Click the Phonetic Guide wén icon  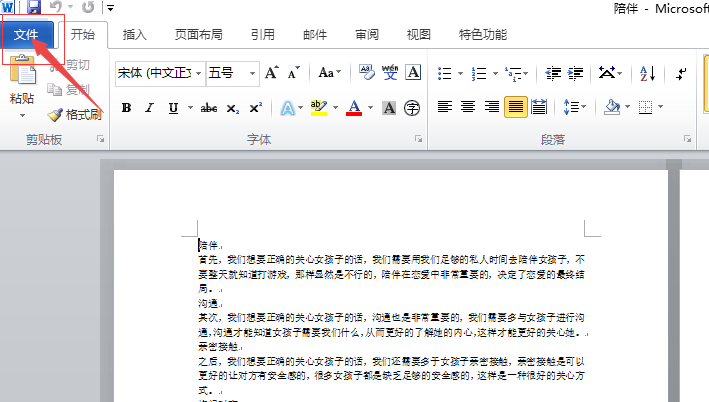click(390, 72)
